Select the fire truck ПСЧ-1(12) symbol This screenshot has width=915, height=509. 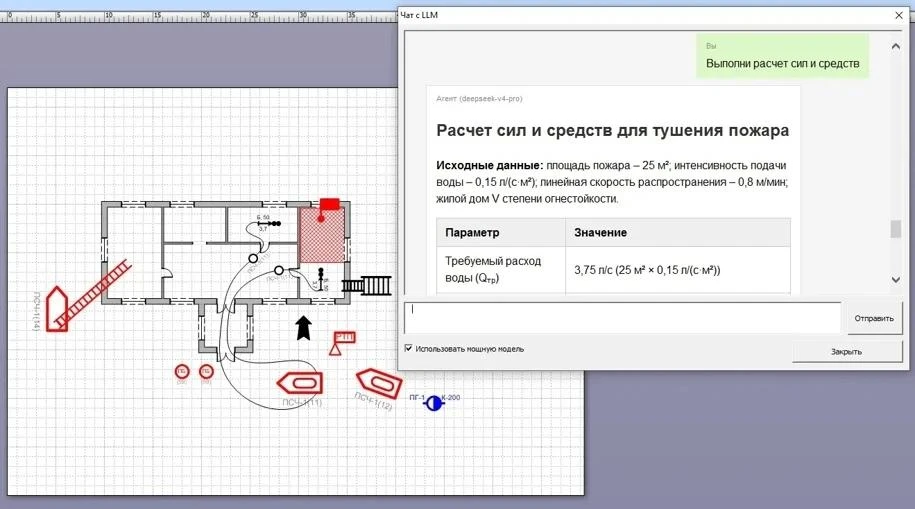click(379, 384)
